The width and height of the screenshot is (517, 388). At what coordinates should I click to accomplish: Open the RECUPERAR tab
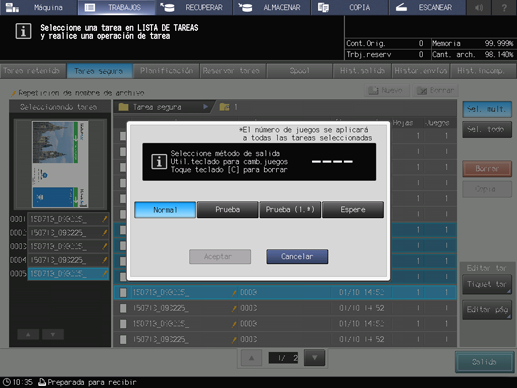(x=194, y=7)
